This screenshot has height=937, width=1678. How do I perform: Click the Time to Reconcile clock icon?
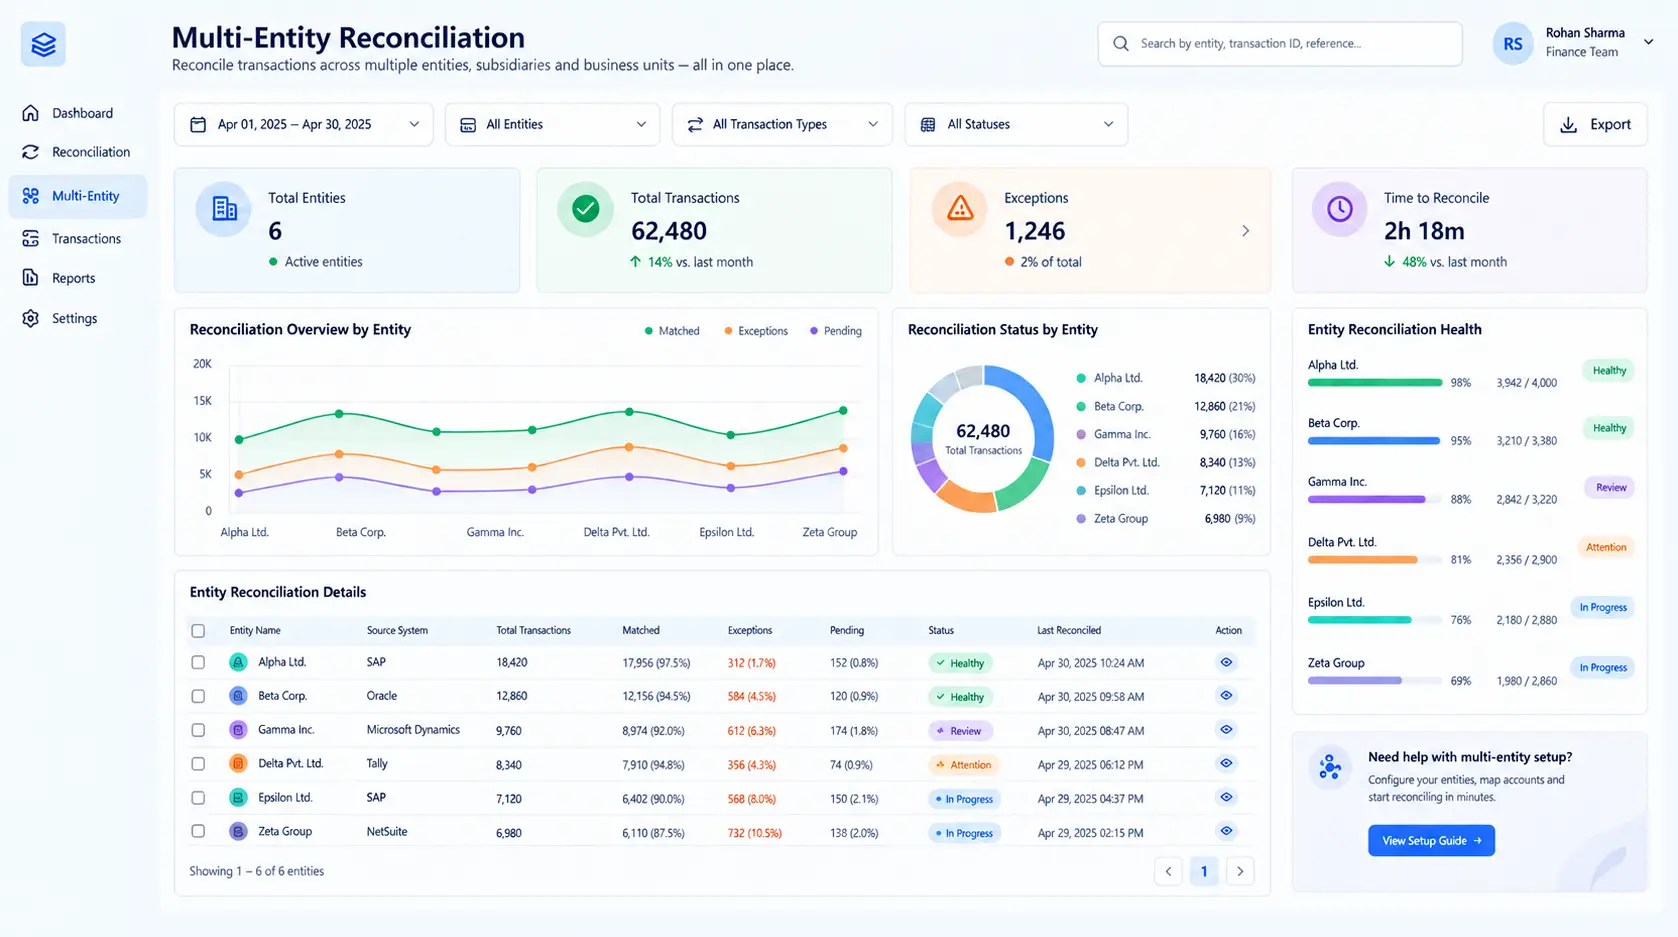1340,209
